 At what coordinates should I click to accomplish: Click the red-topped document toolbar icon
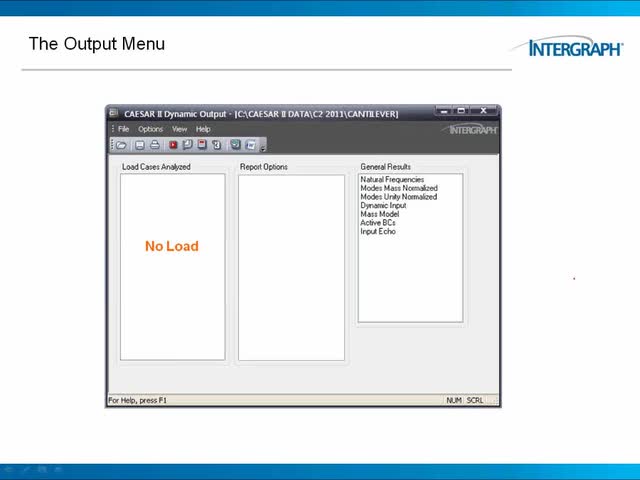point(202,144)
